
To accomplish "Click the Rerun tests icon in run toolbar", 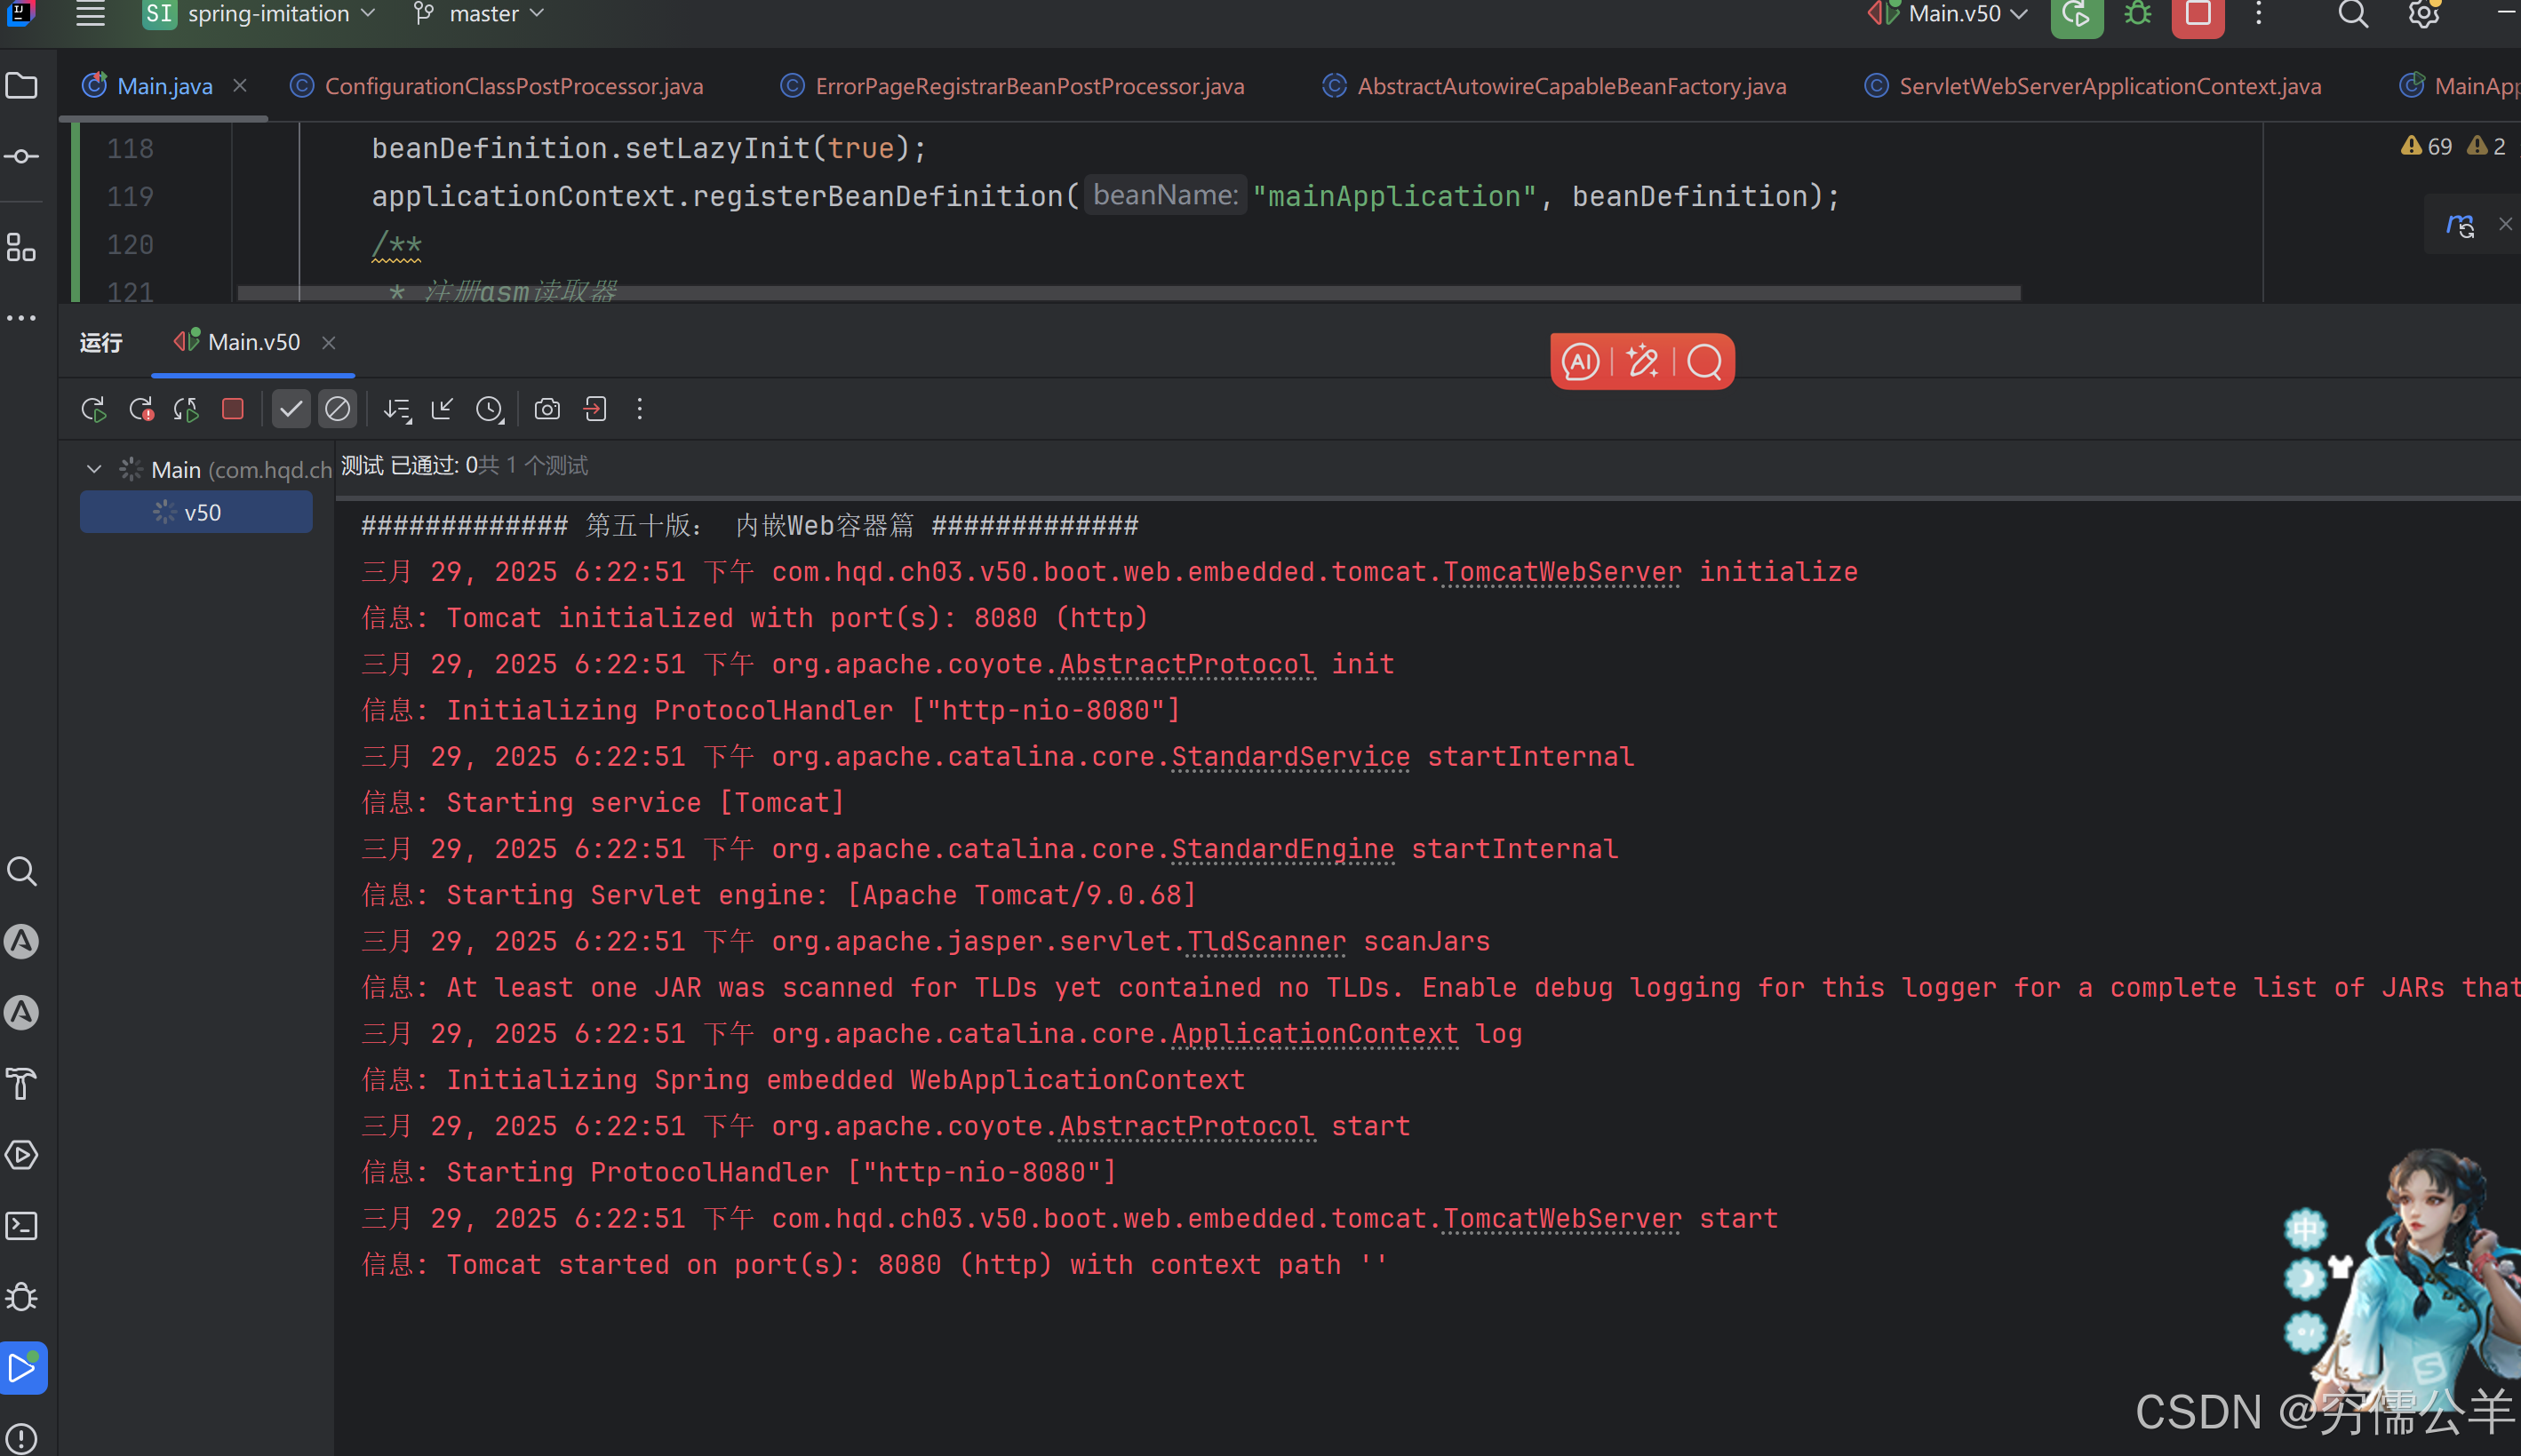I will click(93, 409).
